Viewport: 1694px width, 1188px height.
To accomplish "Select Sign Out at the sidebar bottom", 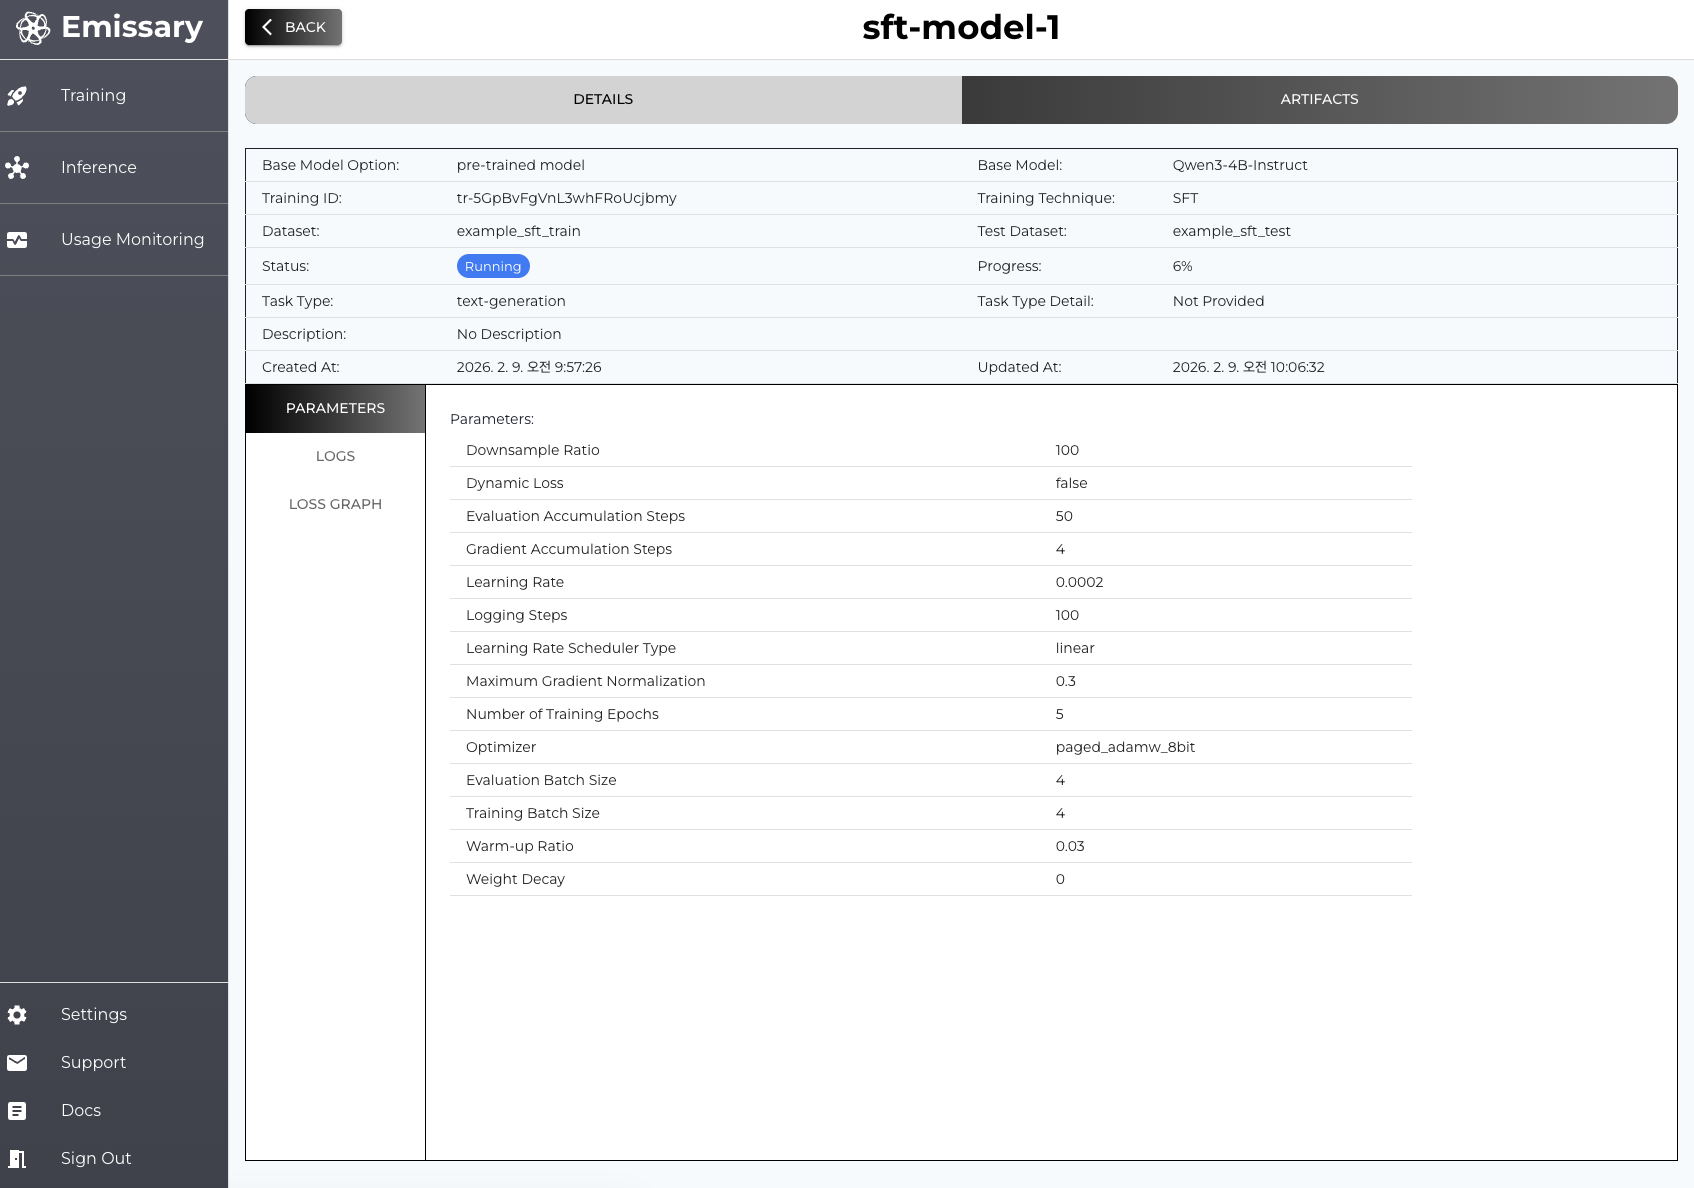I will 96,1158.
